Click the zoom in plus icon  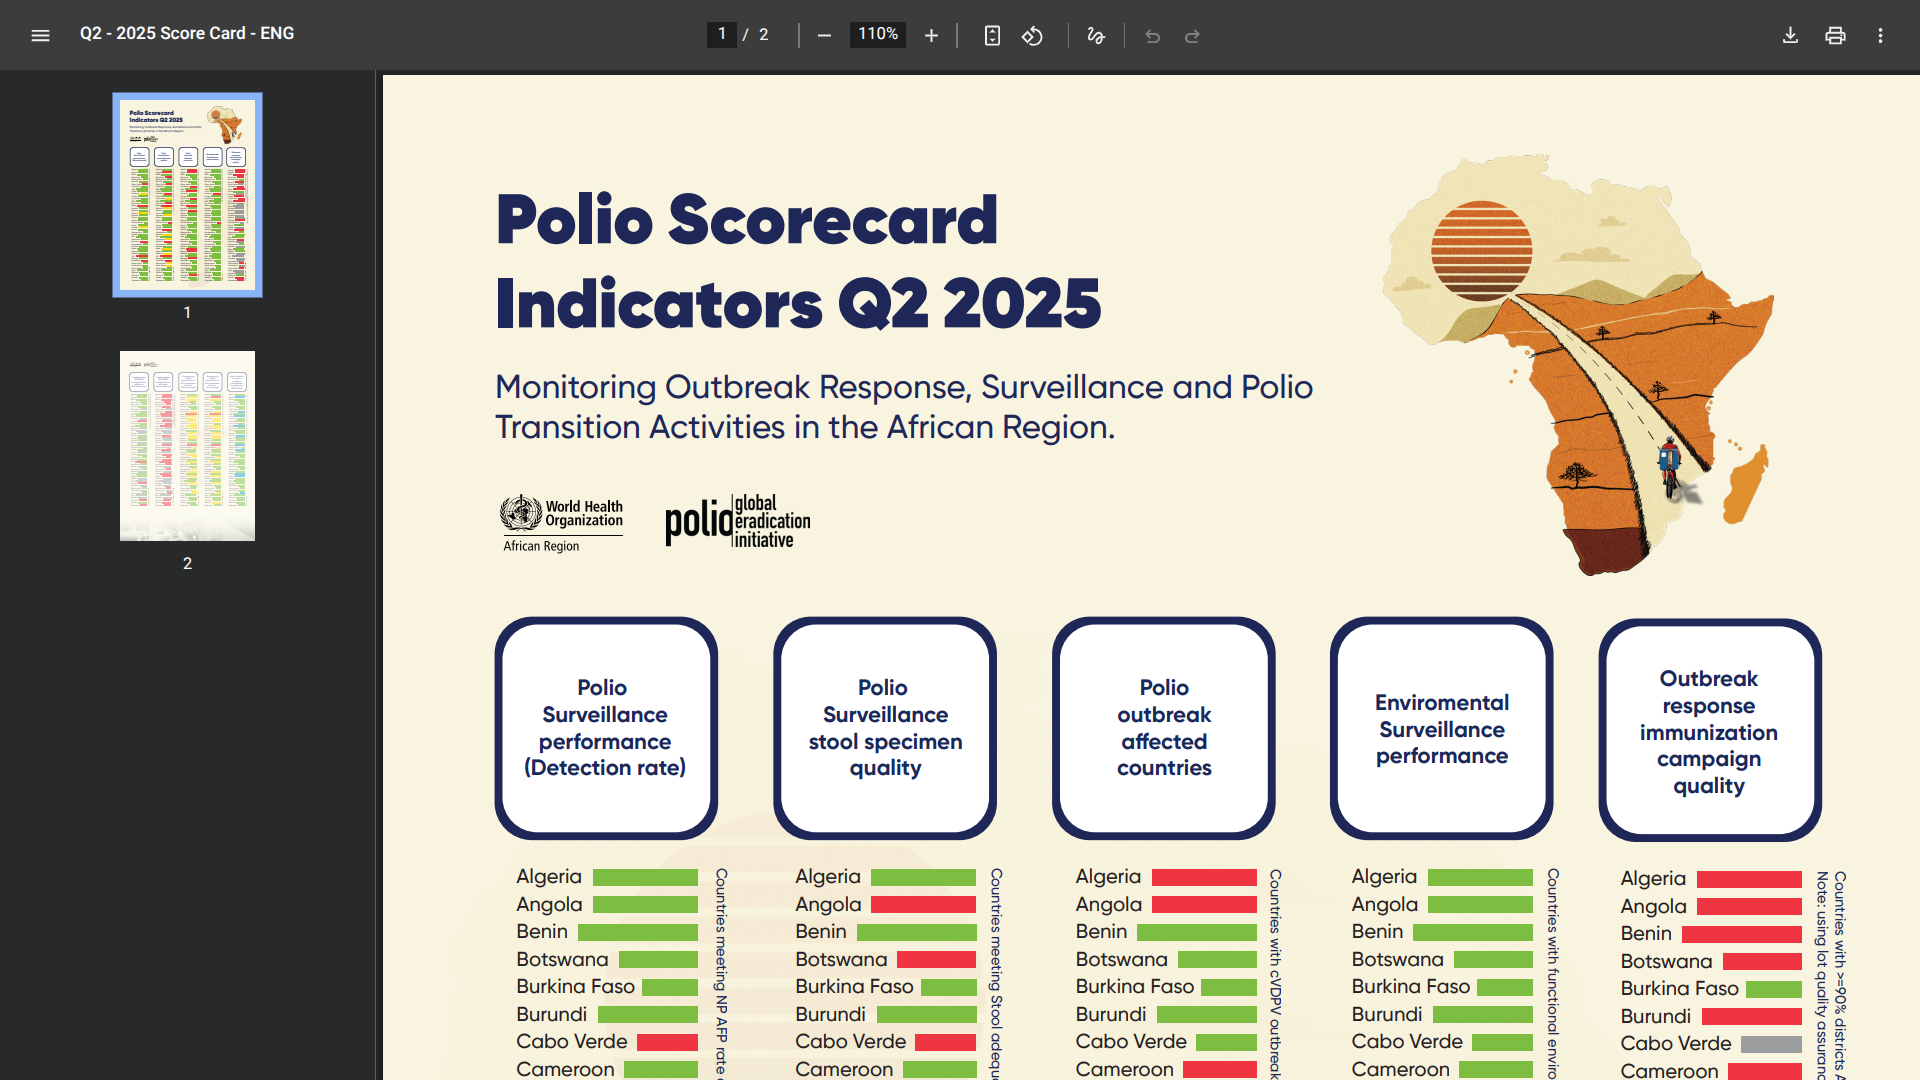931,36
